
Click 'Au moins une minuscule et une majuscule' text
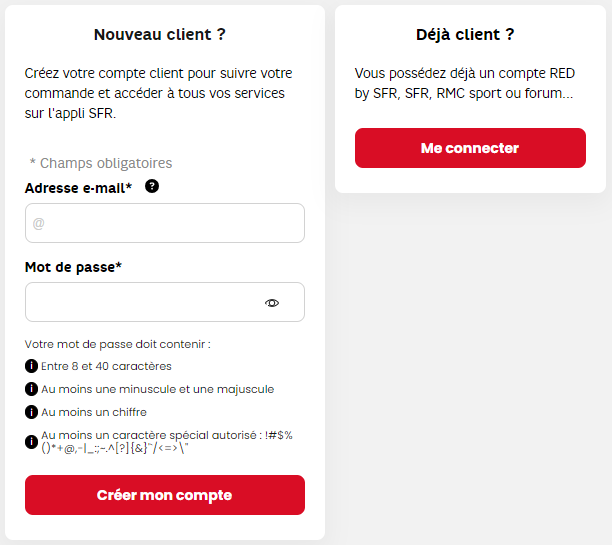[x=158, y=389]
